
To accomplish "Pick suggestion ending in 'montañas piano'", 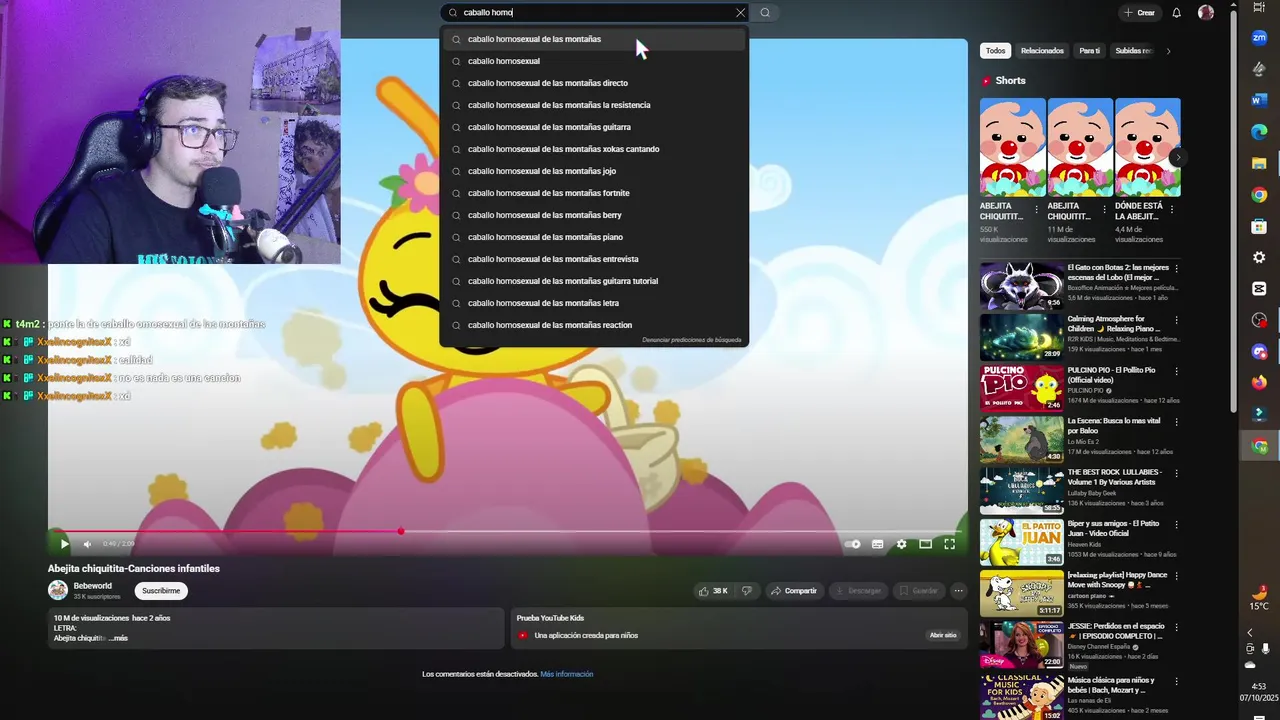I will (594, 237).
